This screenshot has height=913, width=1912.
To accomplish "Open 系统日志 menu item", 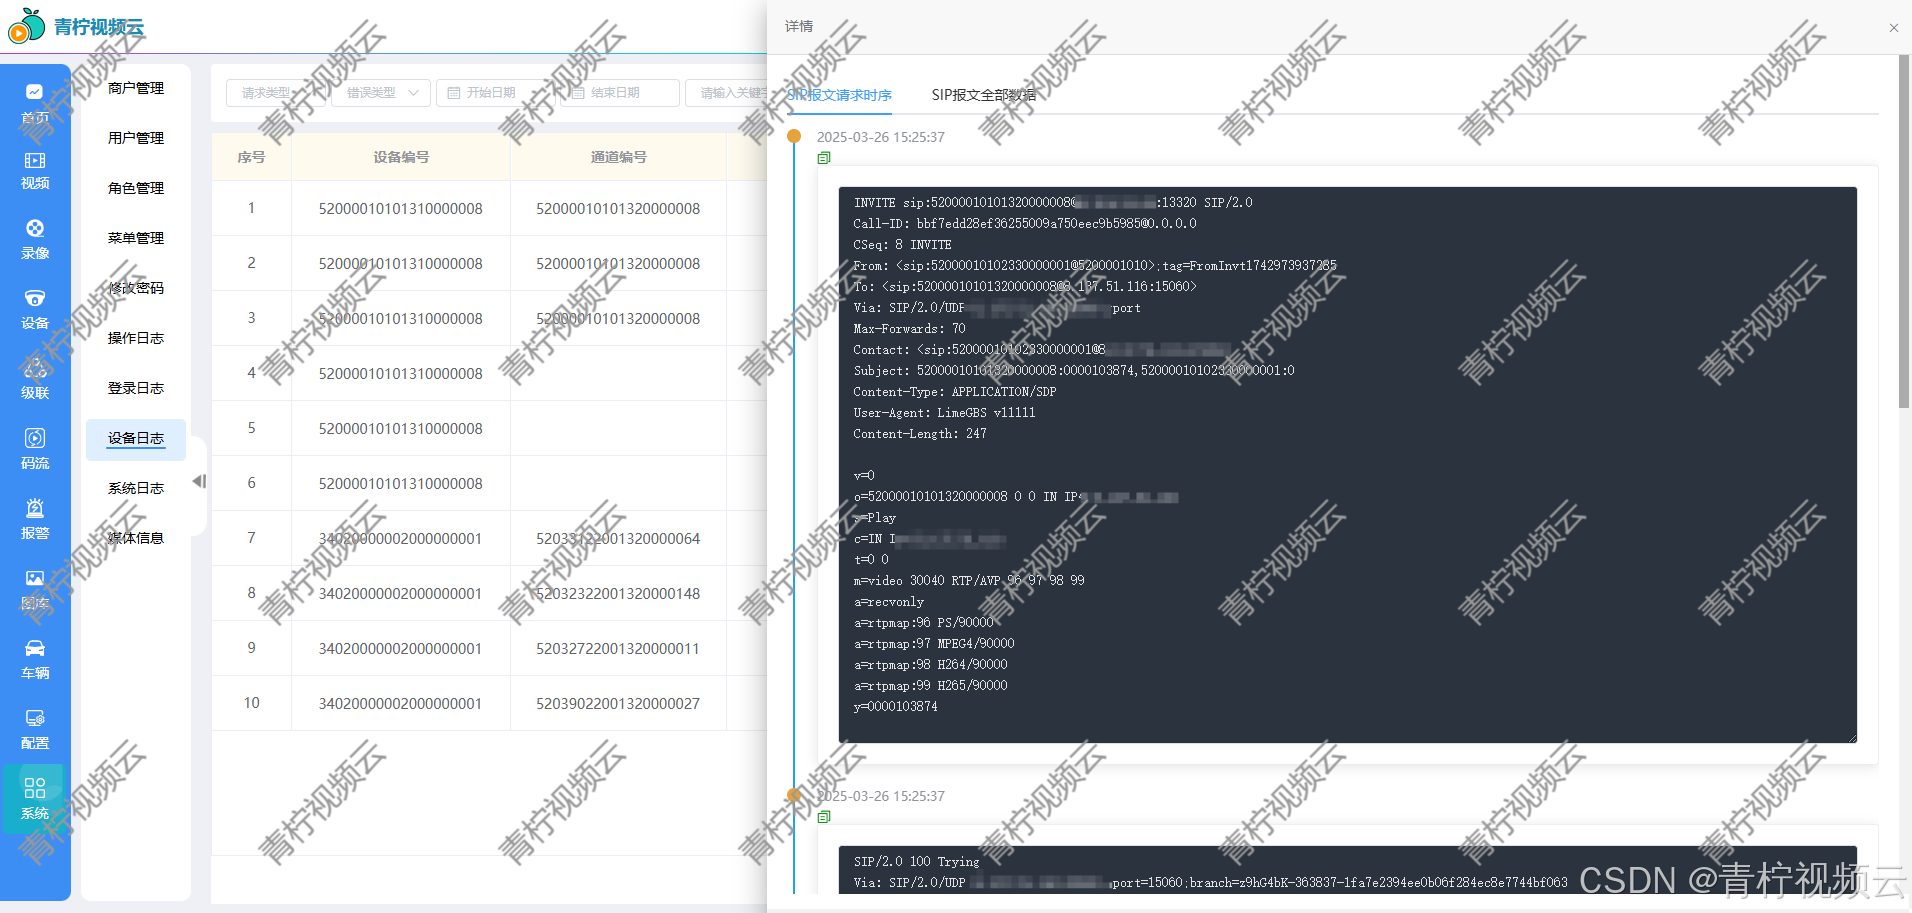I will click(x=136, y=488).
